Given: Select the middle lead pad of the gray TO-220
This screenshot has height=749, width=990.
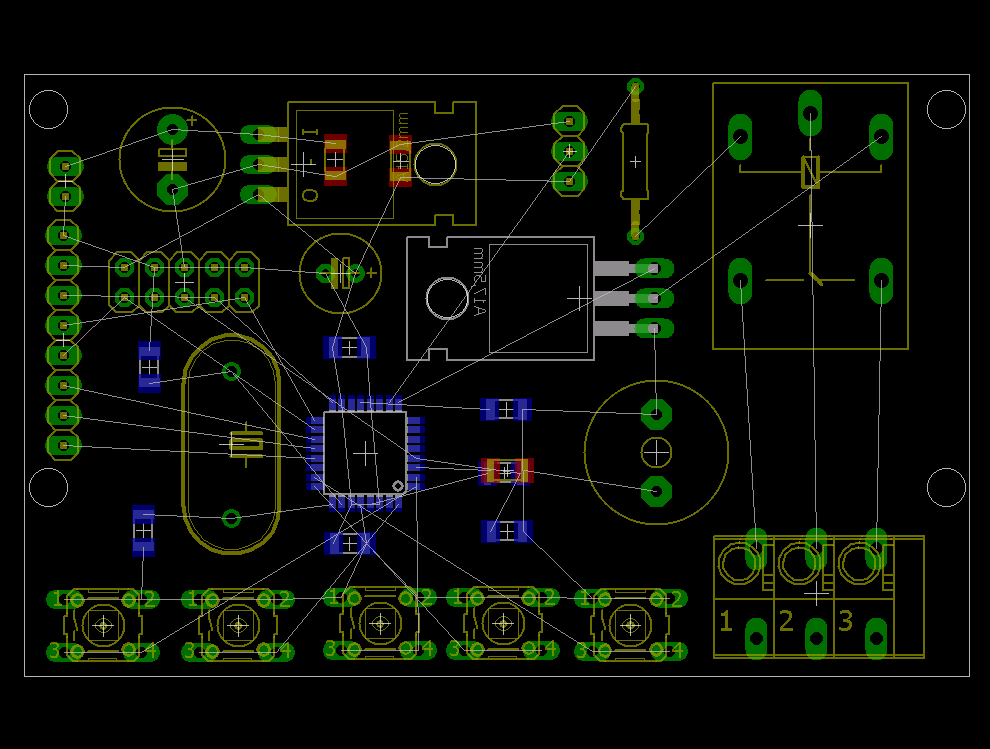Looking at the screenshot, I should 654,298.
